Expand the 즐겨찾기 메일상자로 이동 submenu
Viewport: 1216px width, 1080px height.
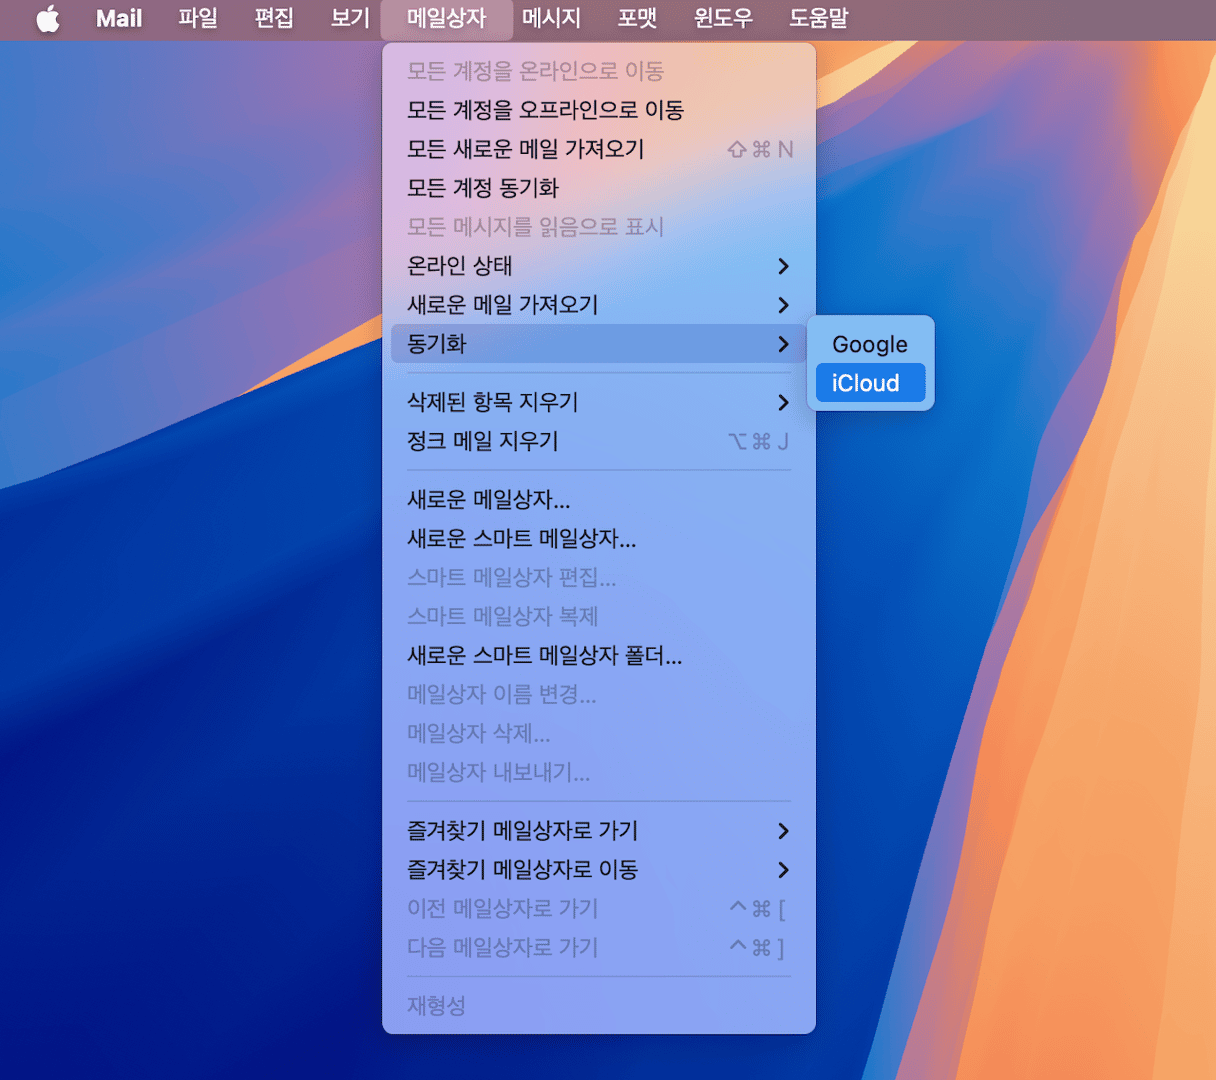(x=599, y=870)
